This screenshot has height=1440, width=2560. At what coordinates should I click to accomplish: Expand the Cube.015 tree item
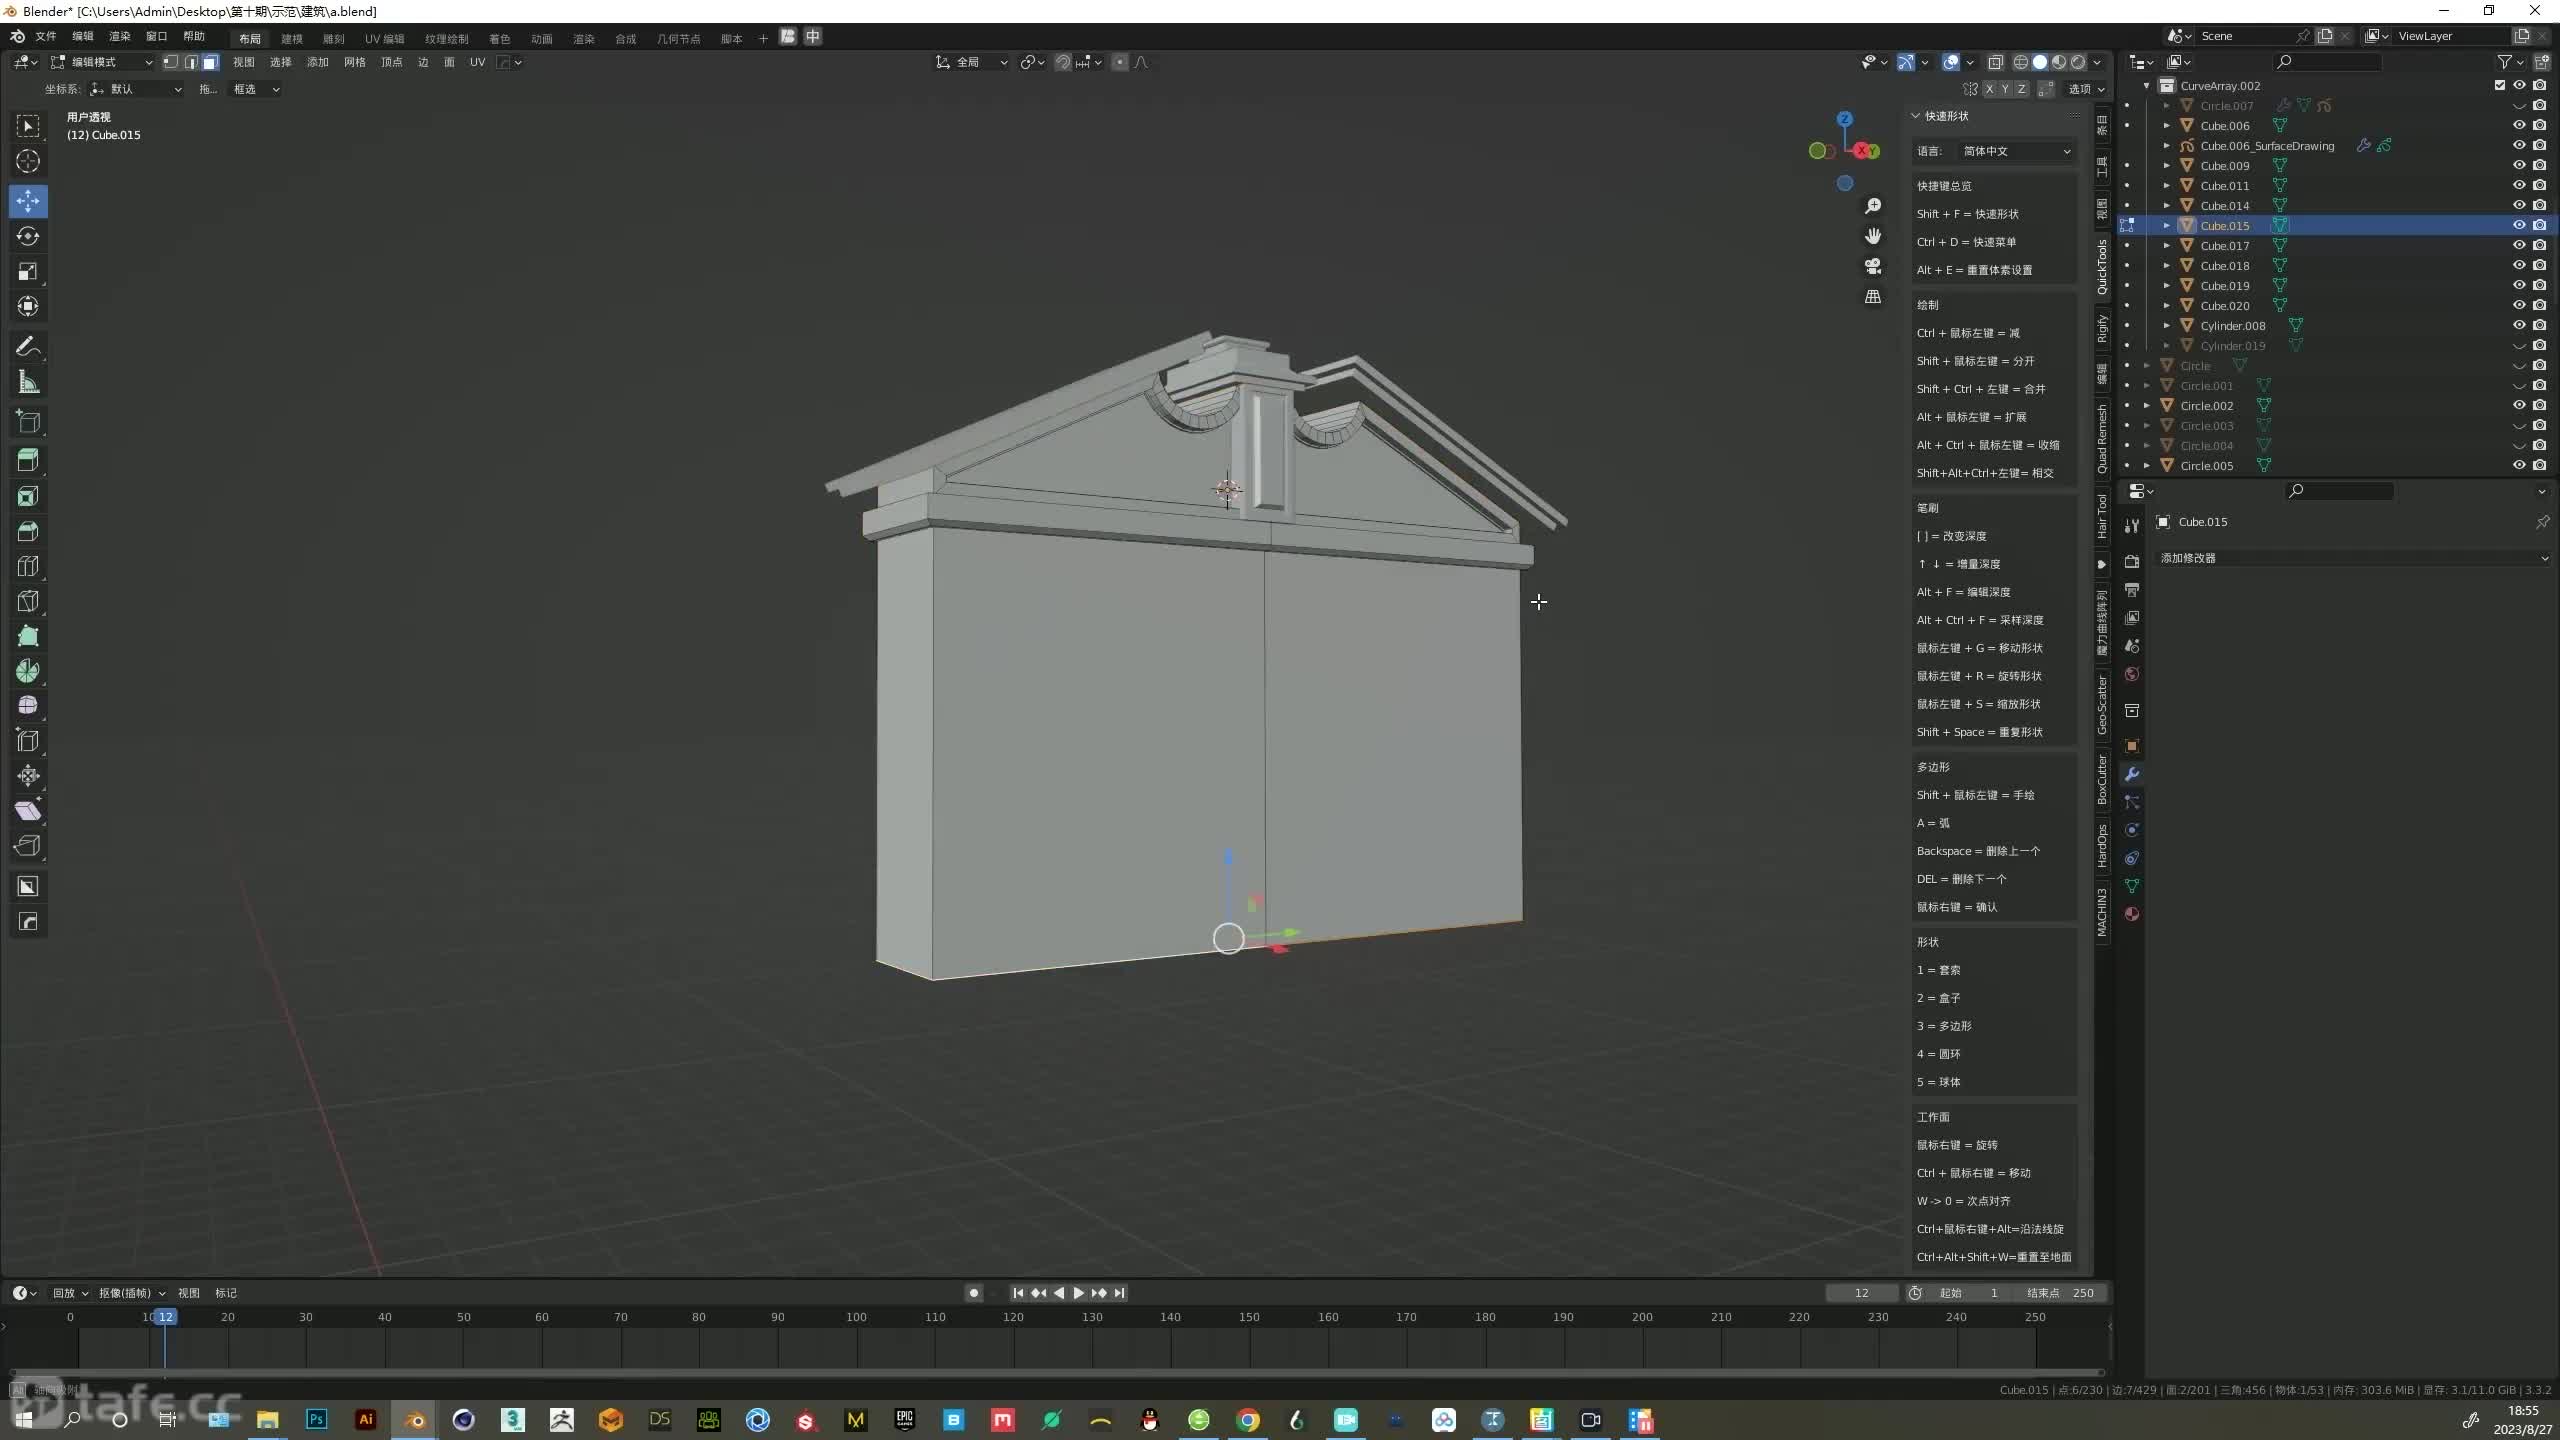2166,225
